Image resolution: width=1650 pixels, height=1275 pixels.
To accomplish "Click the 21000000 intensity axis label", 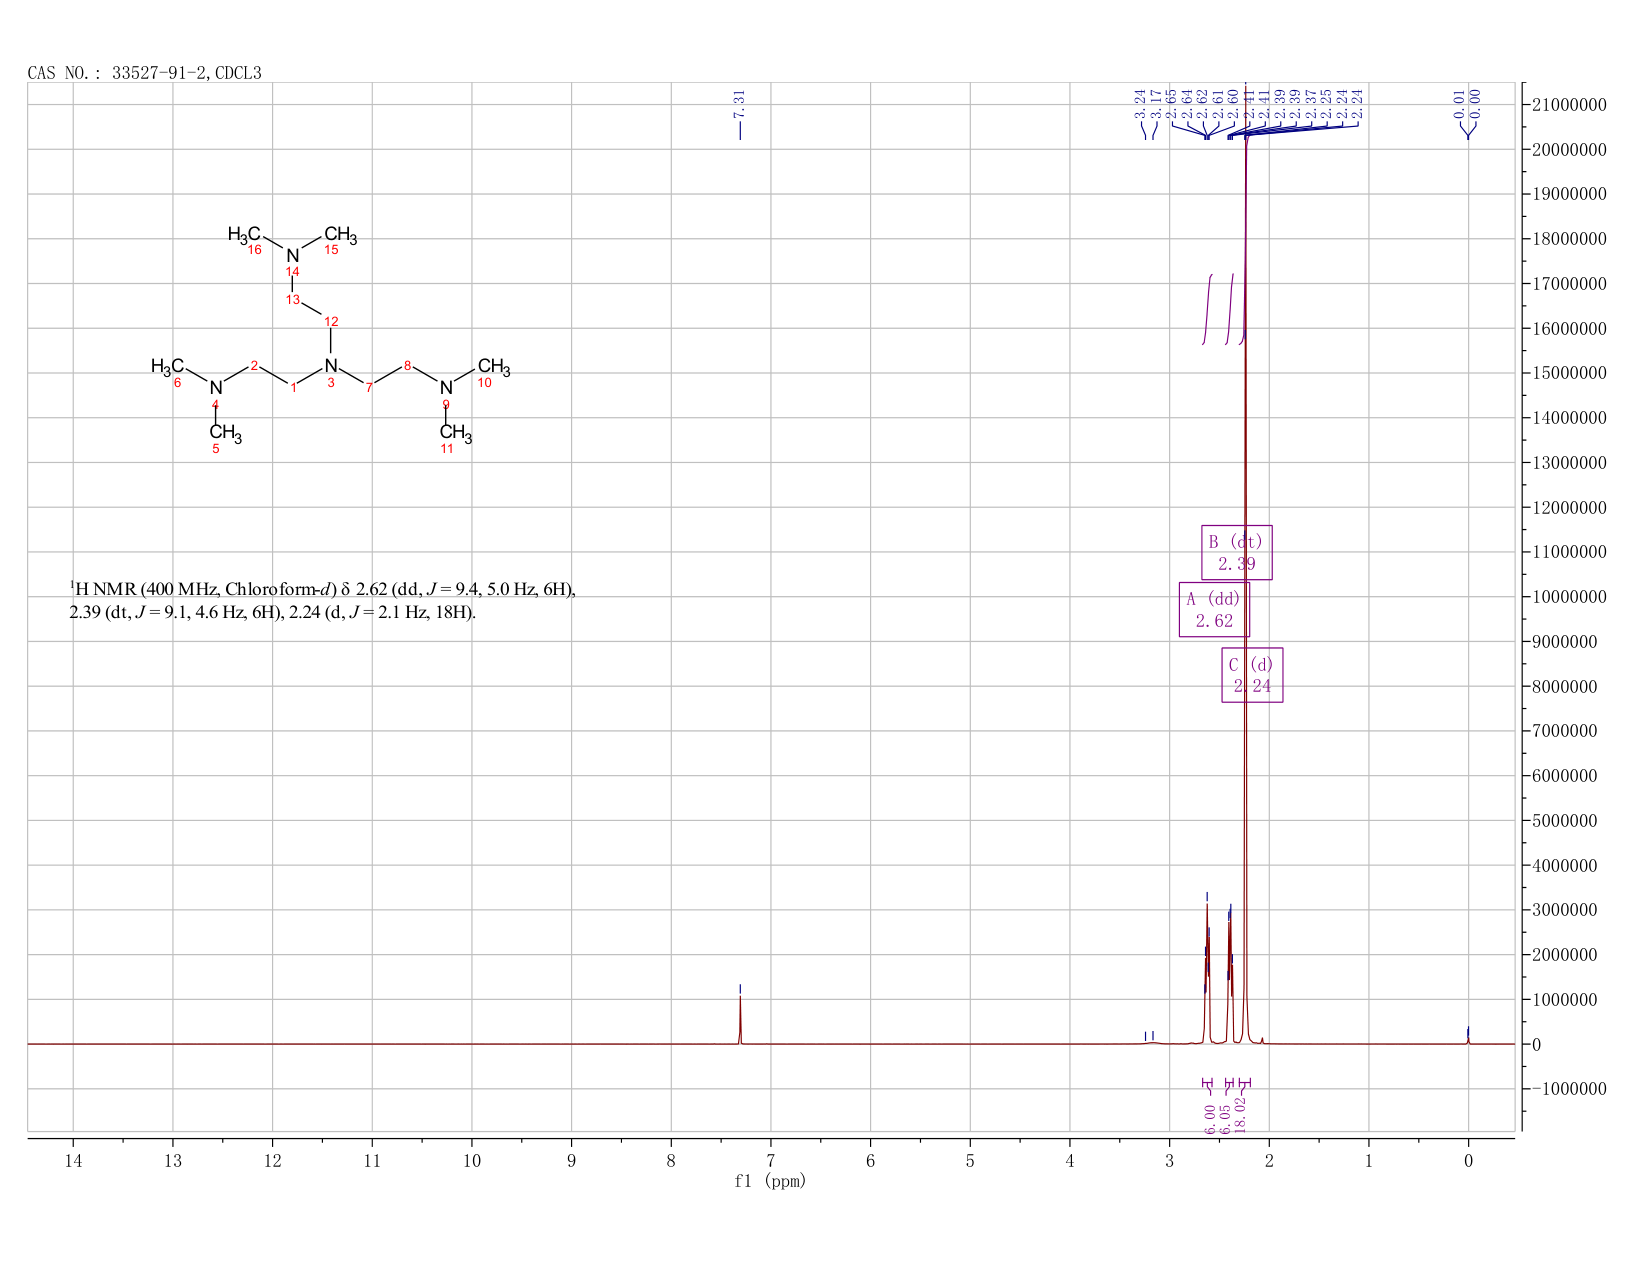I will pyautogui.click(x=1569, y=105).
